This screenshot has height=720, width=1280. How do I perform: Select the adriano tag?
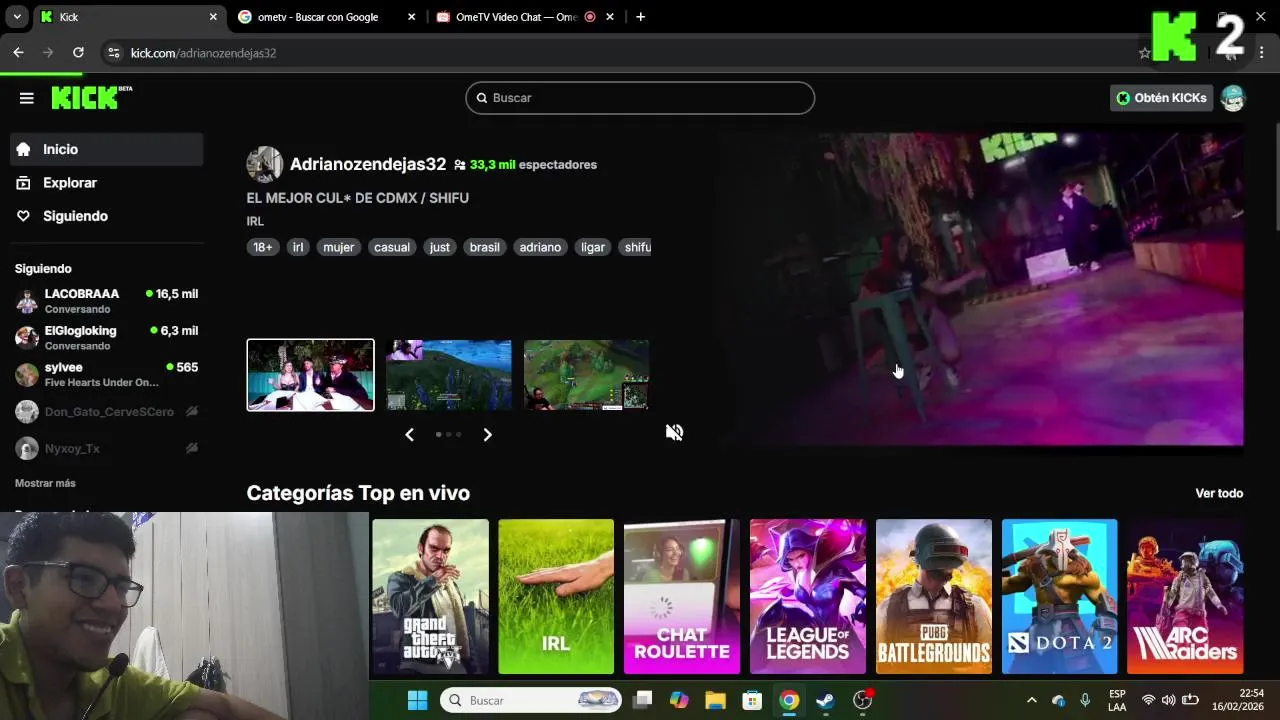point(540,247)
